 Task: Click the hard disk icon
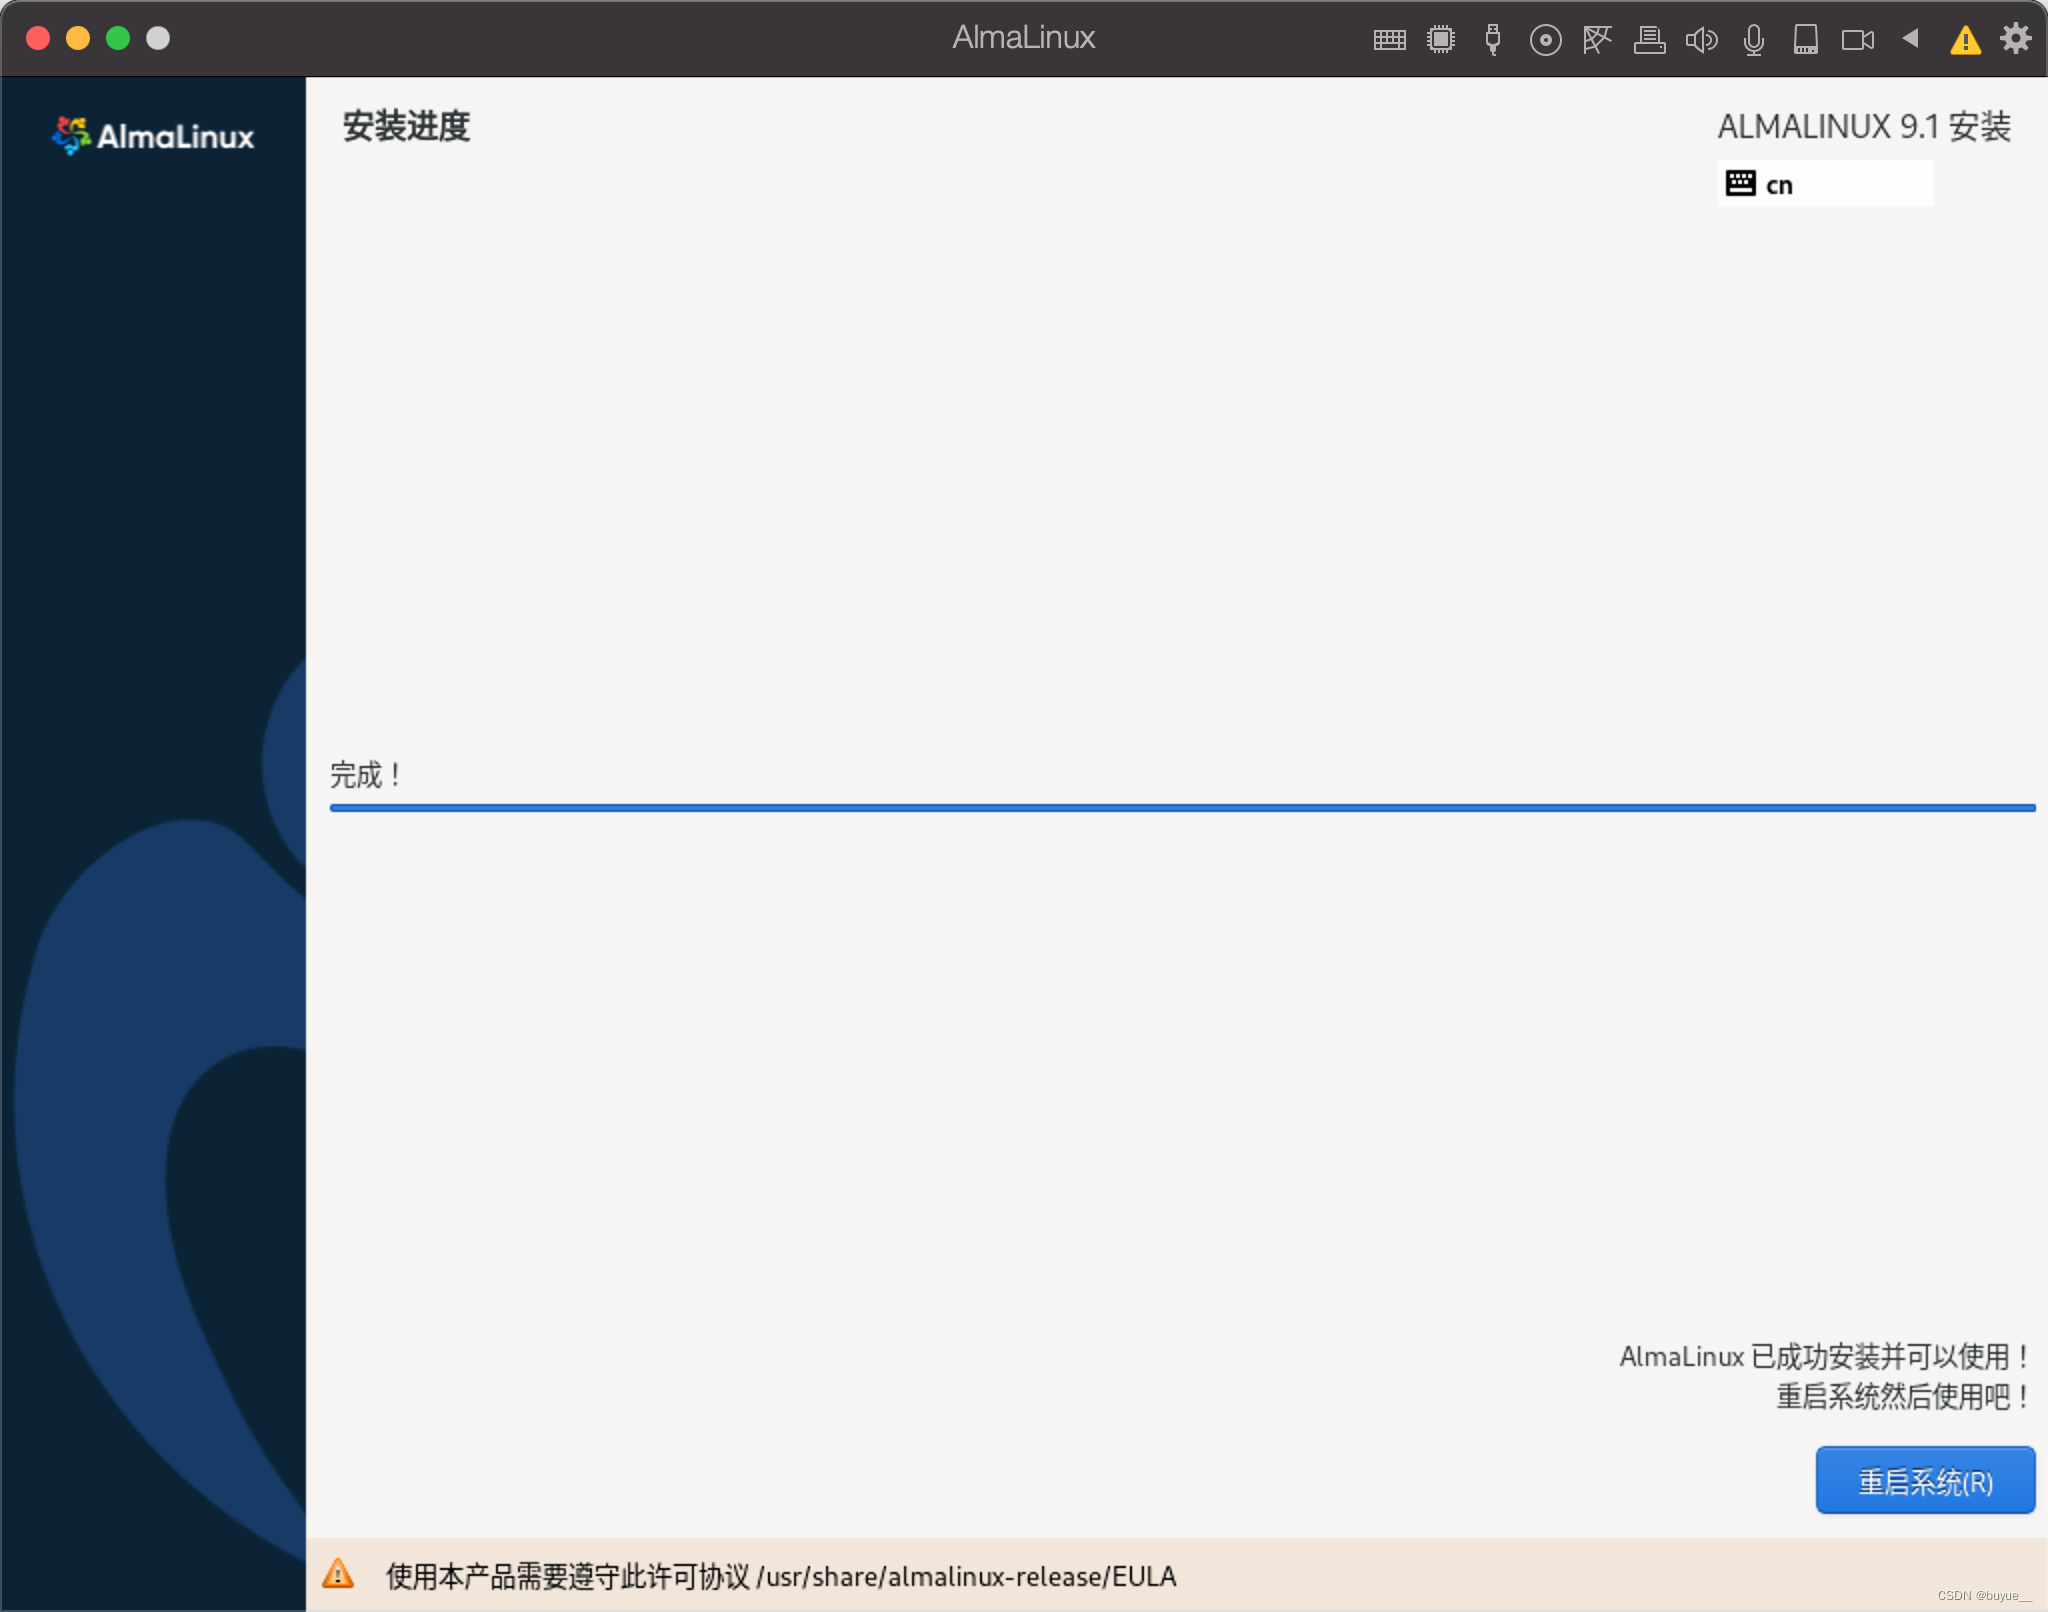(1806, 38)
